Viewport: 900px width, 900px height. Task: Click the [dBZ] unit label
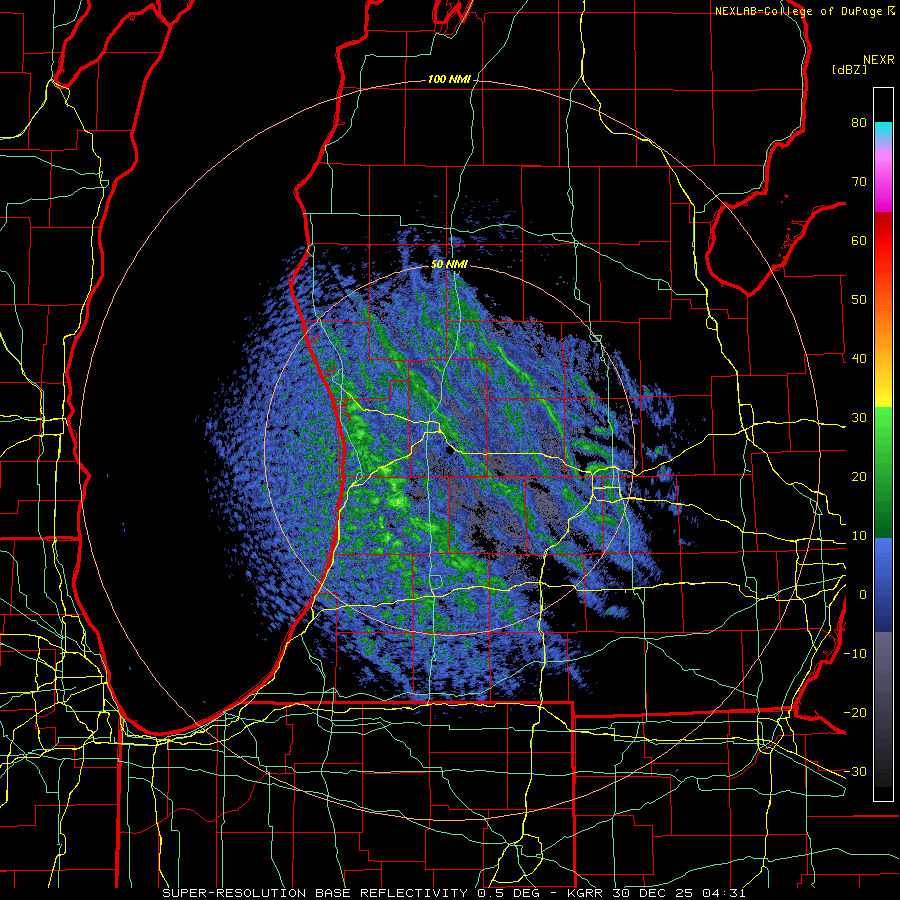pyautogui.click(x=849, y=69)
